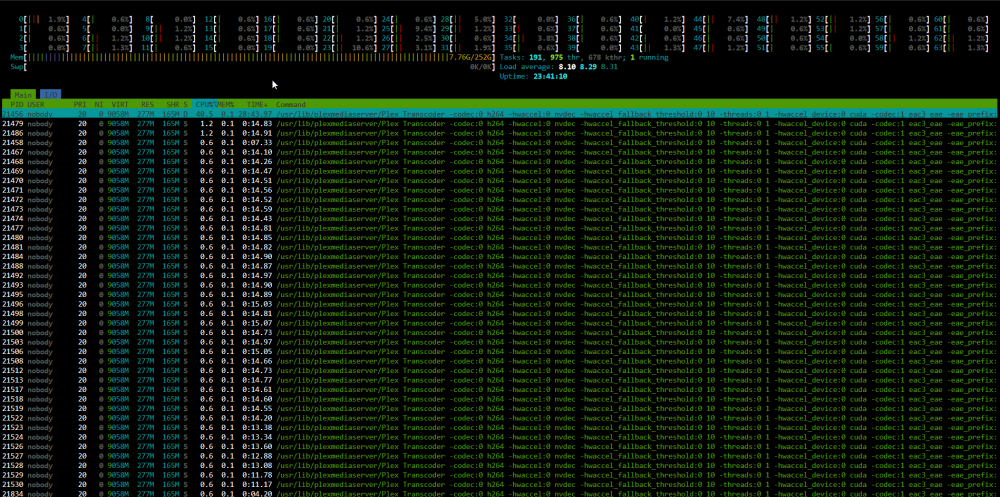Viewport: 1000px width, 497px height.
Task: Select process row with PID 21493
Action: tap(500, 285)
